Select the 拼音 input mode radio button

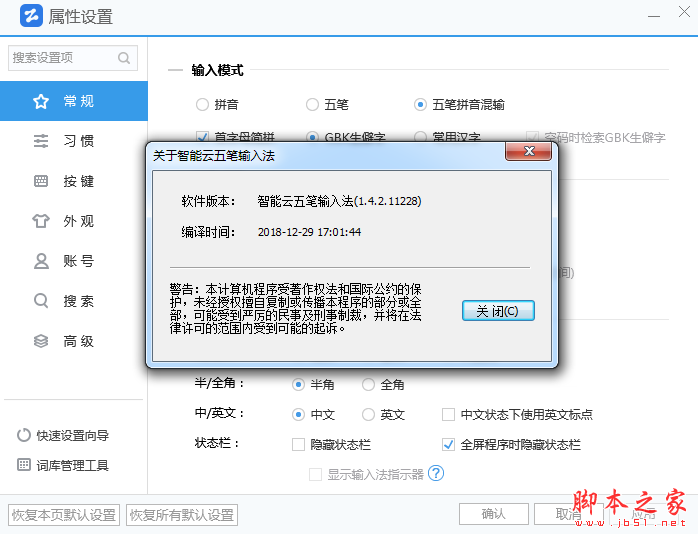[x=202, y=105]
